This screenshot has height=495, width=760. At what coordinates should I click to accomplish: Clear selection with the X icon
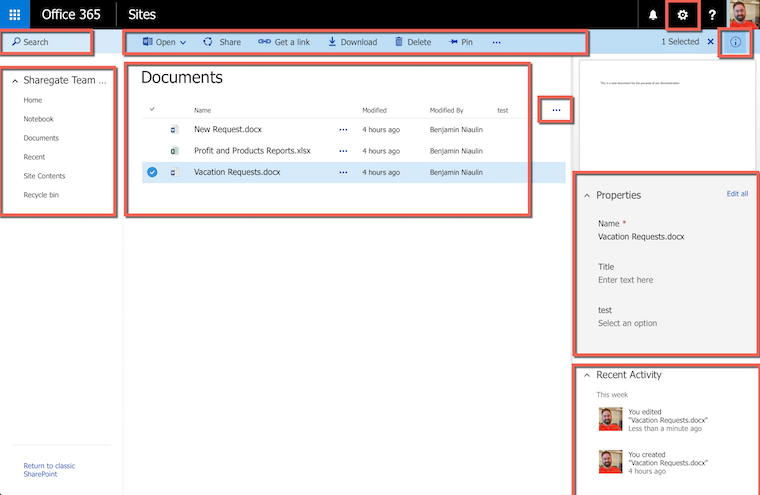[x=710, y=42]
